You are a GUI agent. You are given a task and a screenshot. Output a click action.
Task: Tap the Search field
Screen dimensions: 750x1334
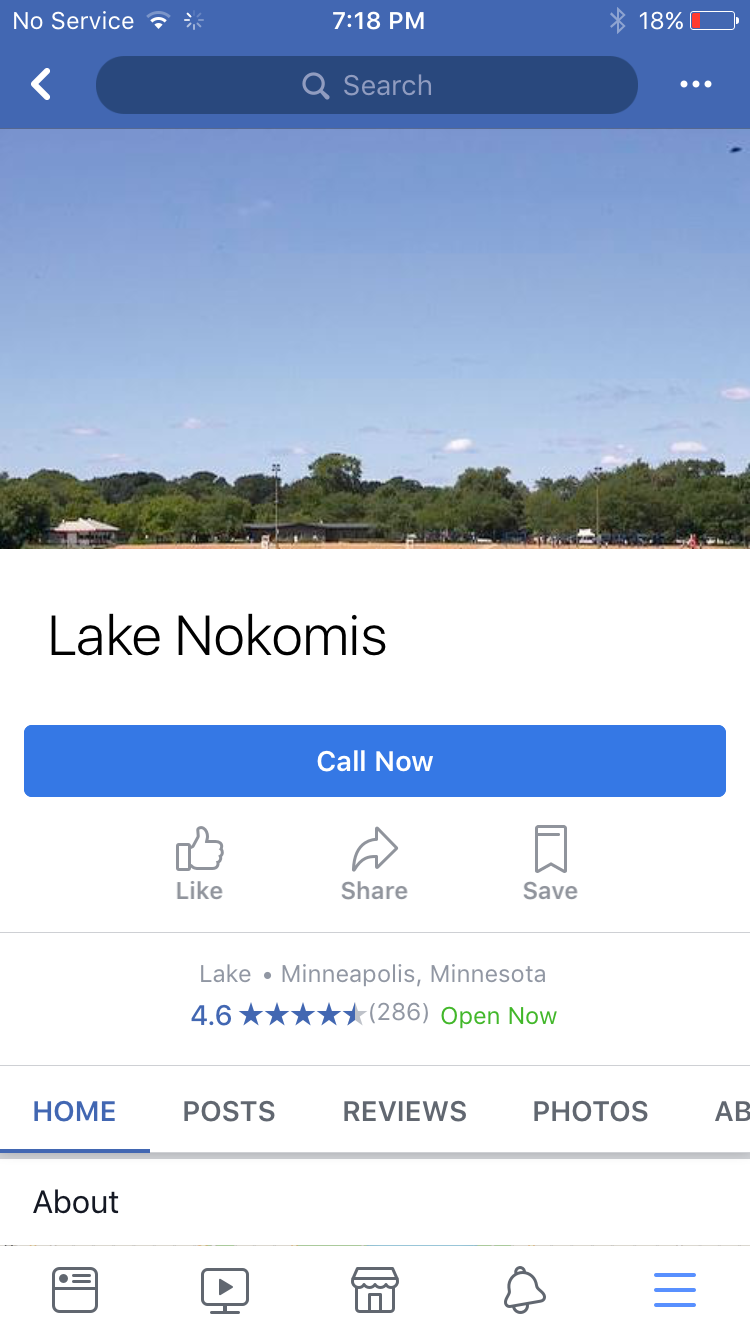click(x=367, y=85)
